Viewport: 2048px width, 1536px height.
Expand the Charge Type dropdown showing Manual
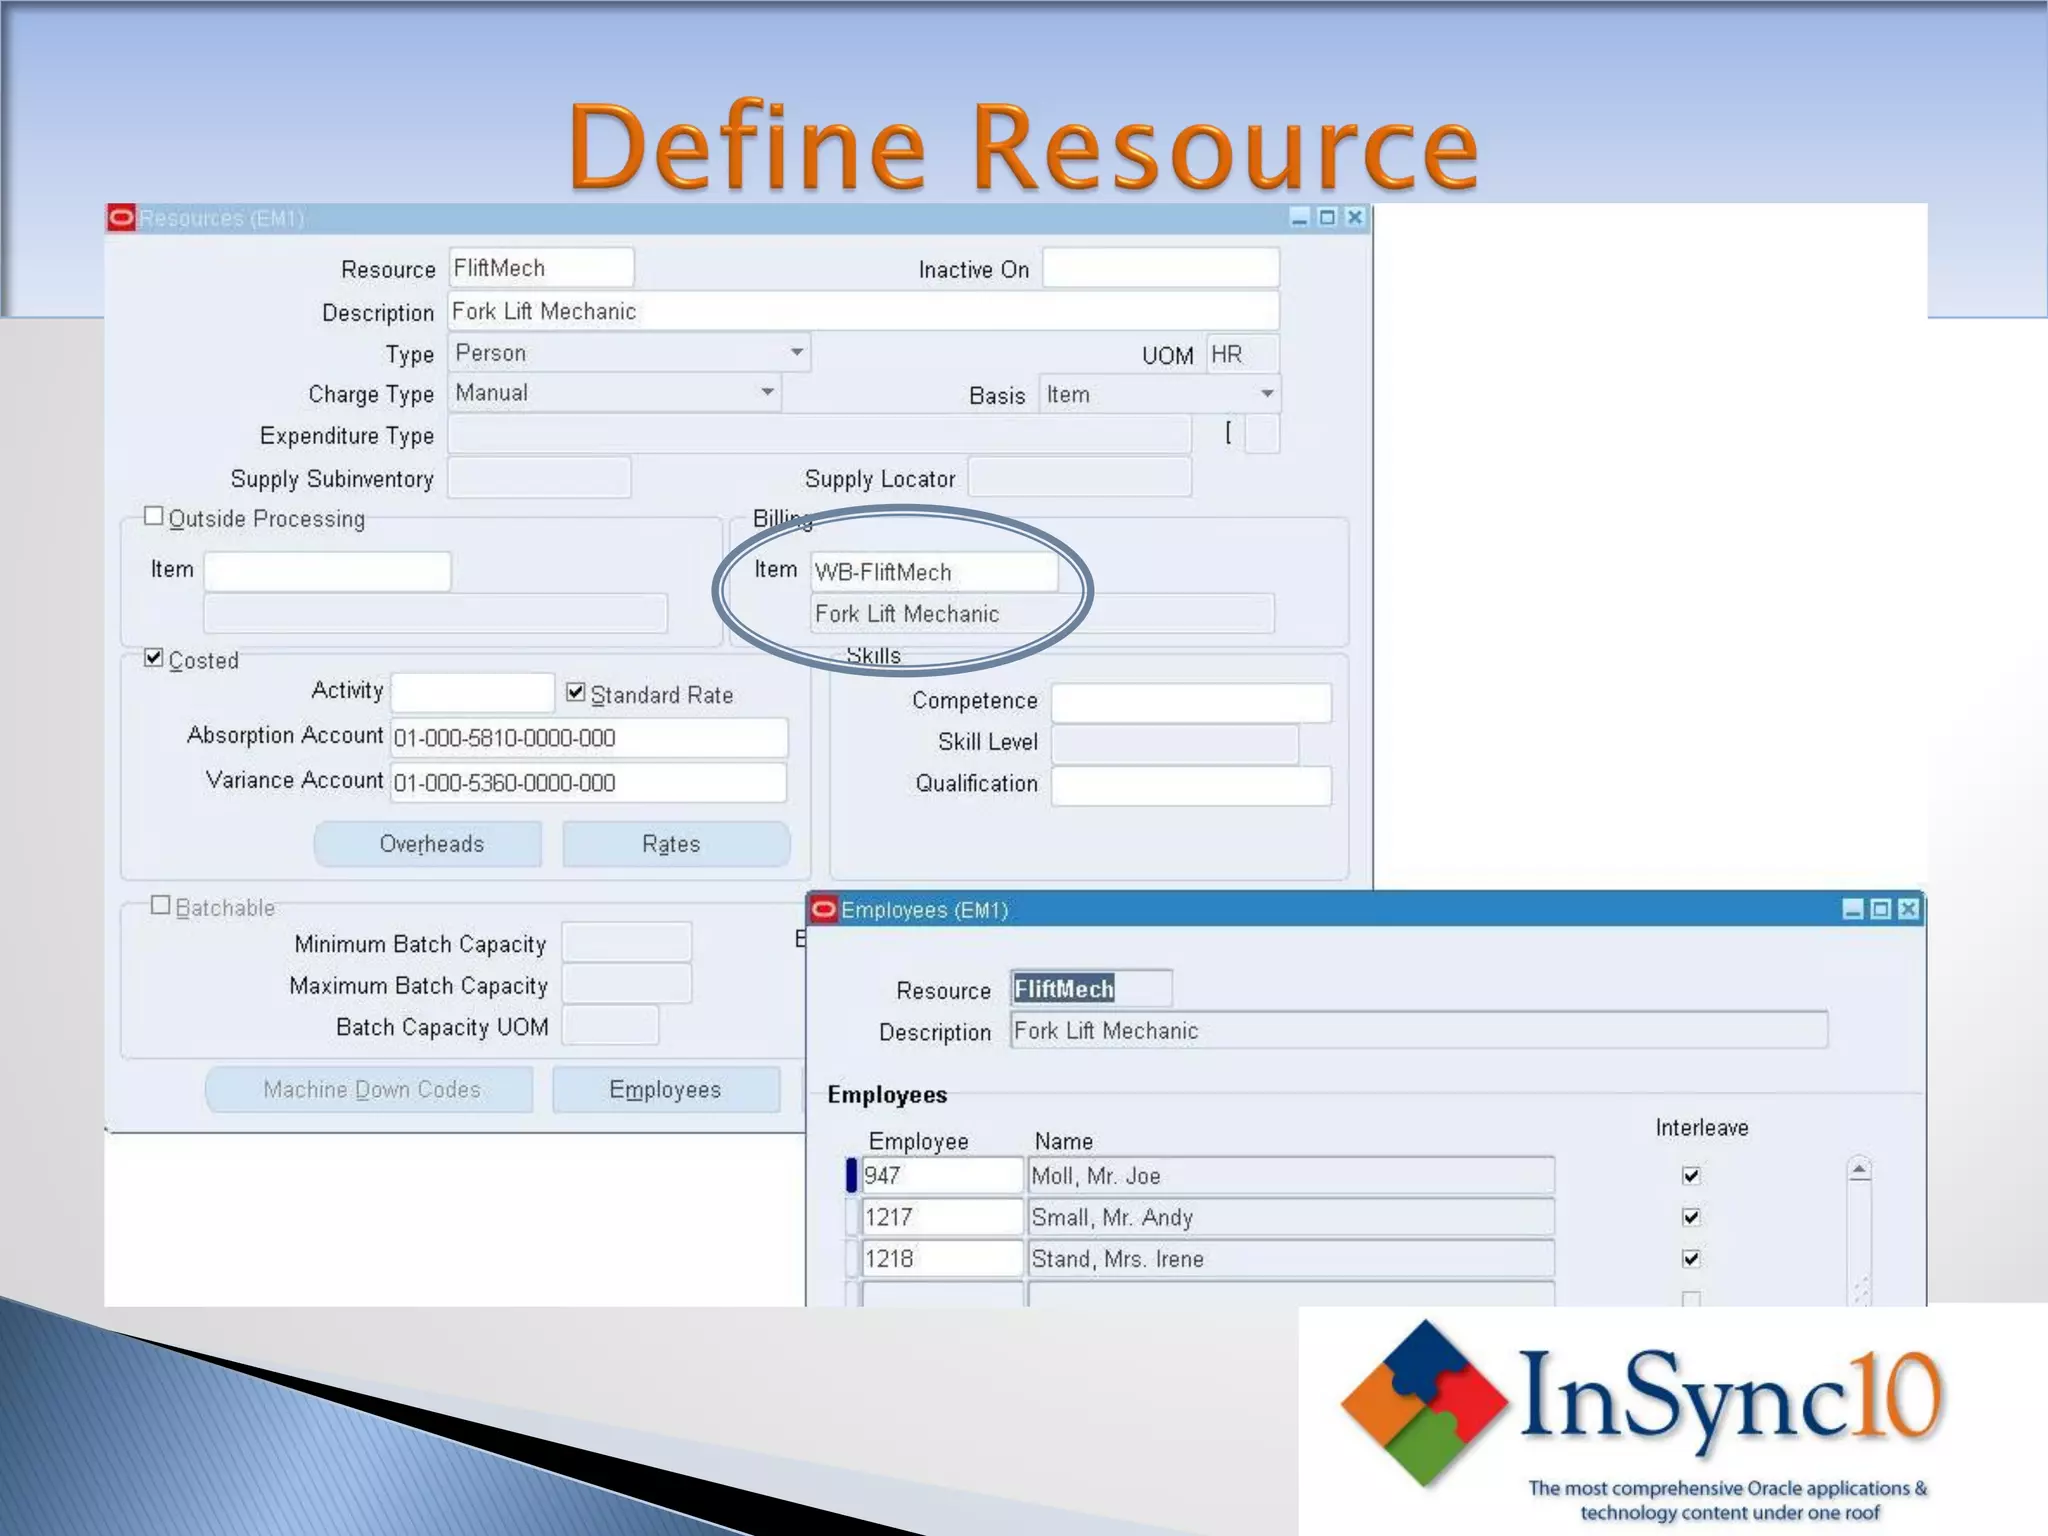[x=767, y=393]
